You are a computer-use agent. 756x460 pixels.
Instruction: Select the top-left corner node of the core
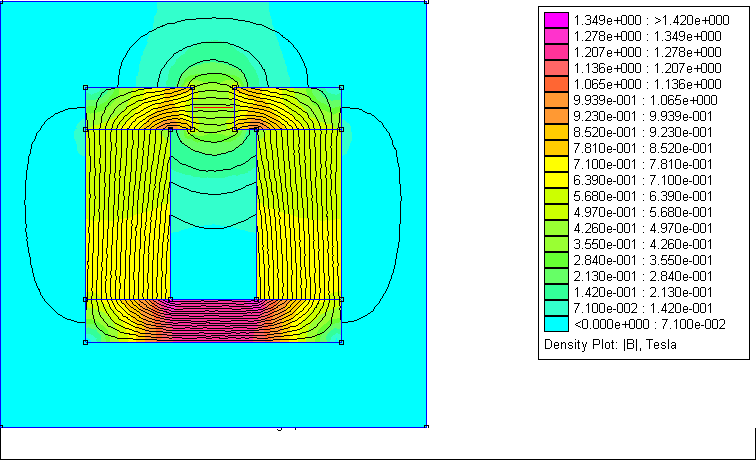[85, 88]
